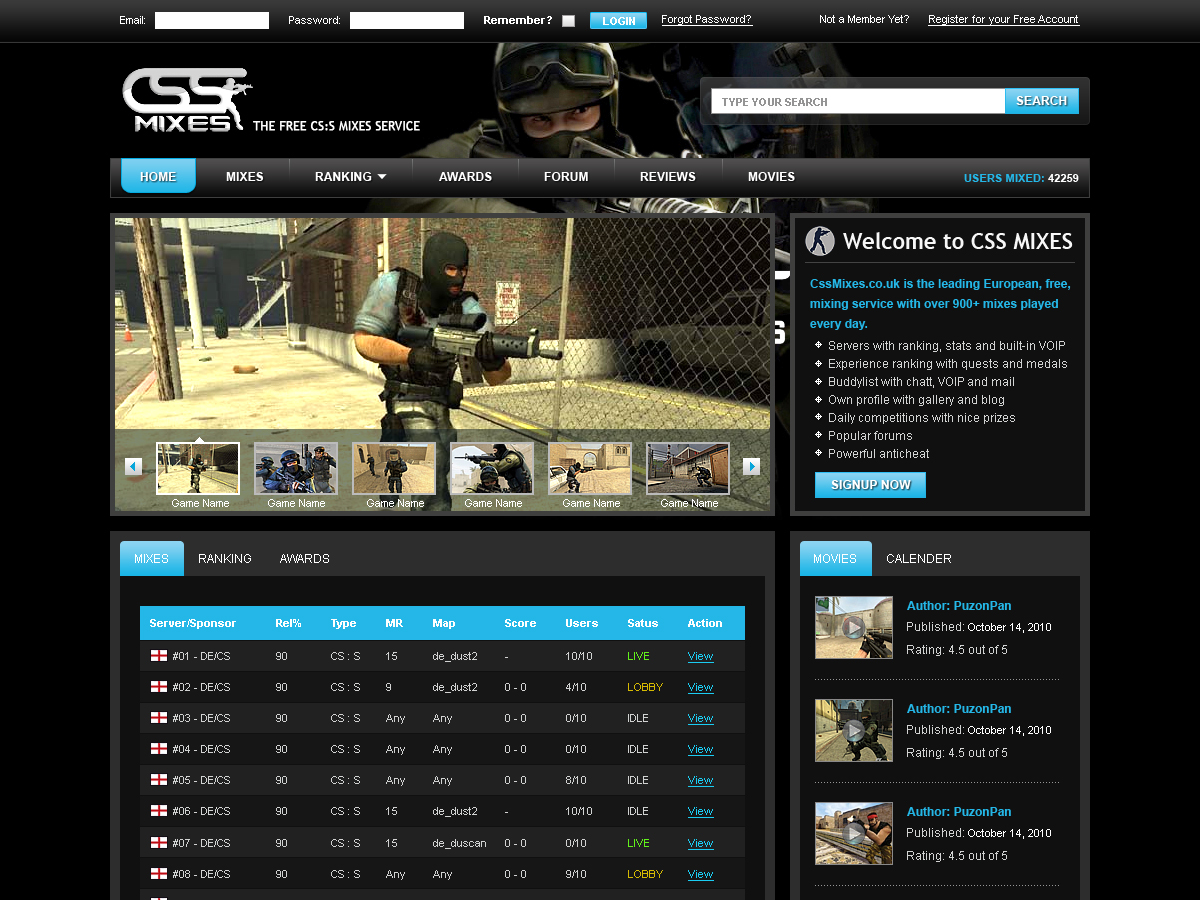Click the England flag for server #05
This screenshot has width=1200, height=900.
point(159,780)
